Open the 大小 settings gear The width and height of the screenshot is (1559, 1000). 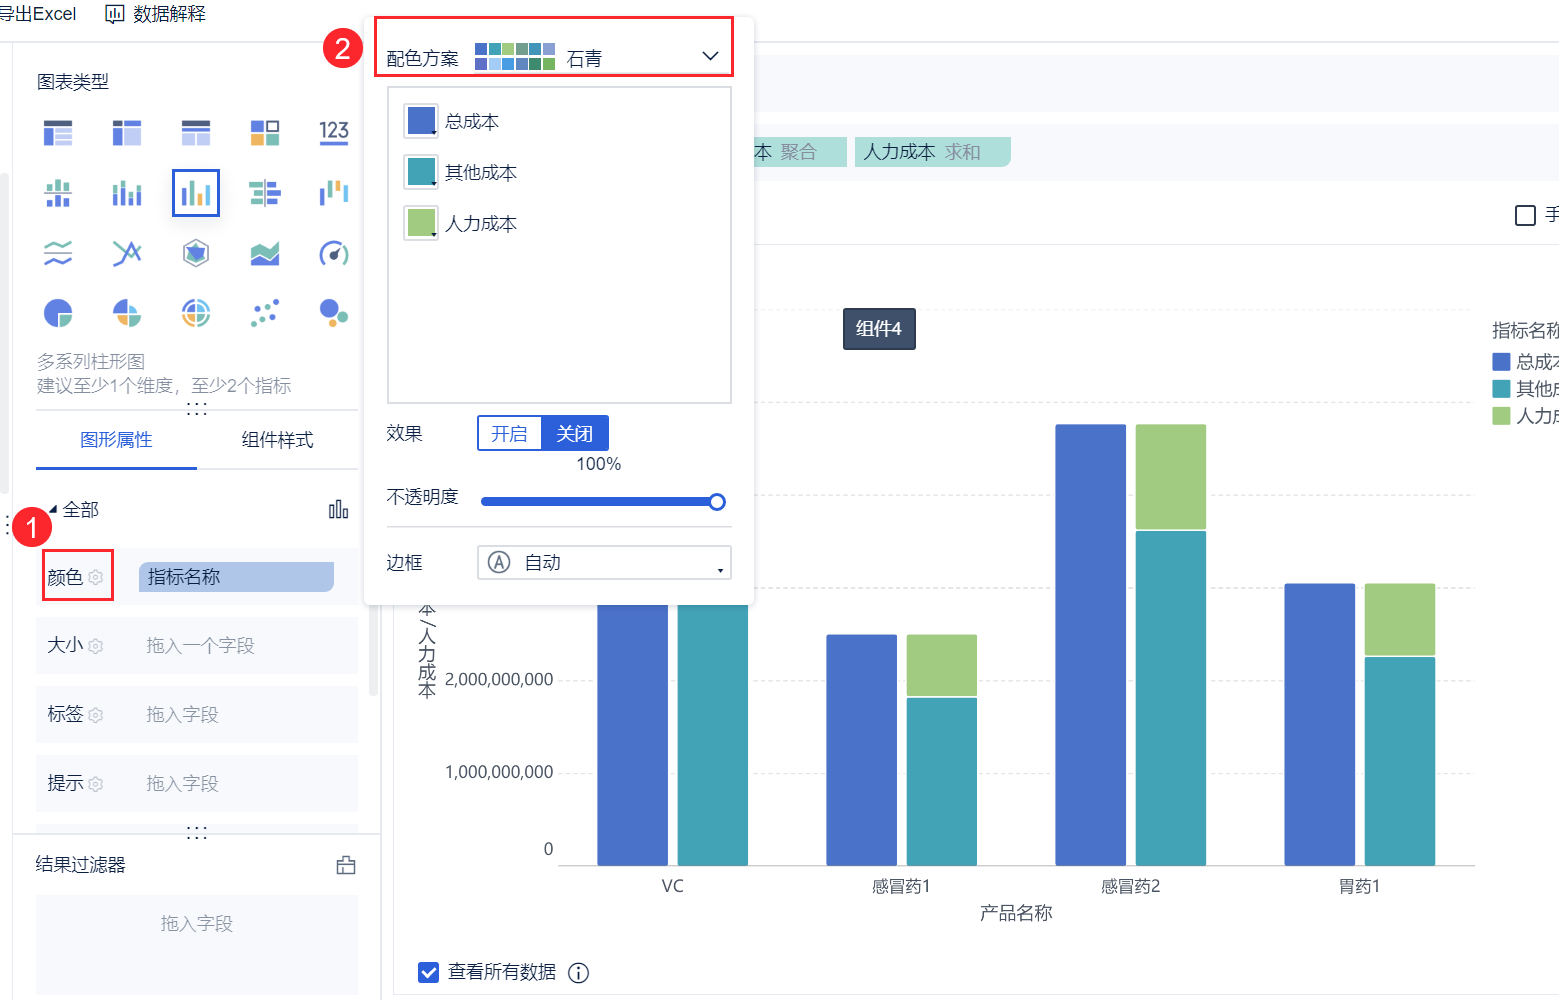tap(96, 646)
